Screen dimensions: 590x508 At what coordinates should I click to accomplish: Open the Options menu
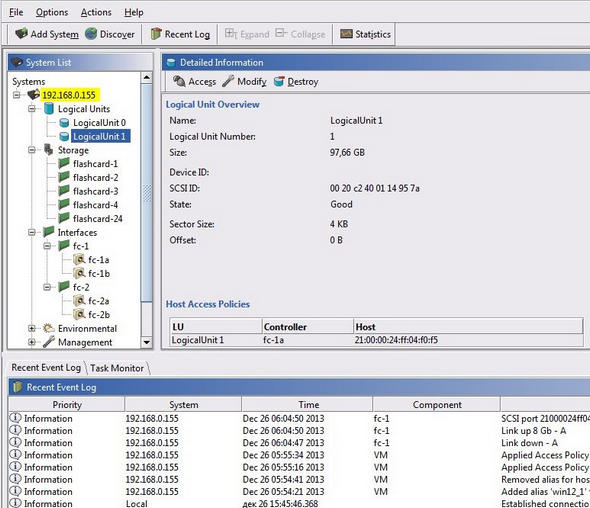click(x=52, y=12)
